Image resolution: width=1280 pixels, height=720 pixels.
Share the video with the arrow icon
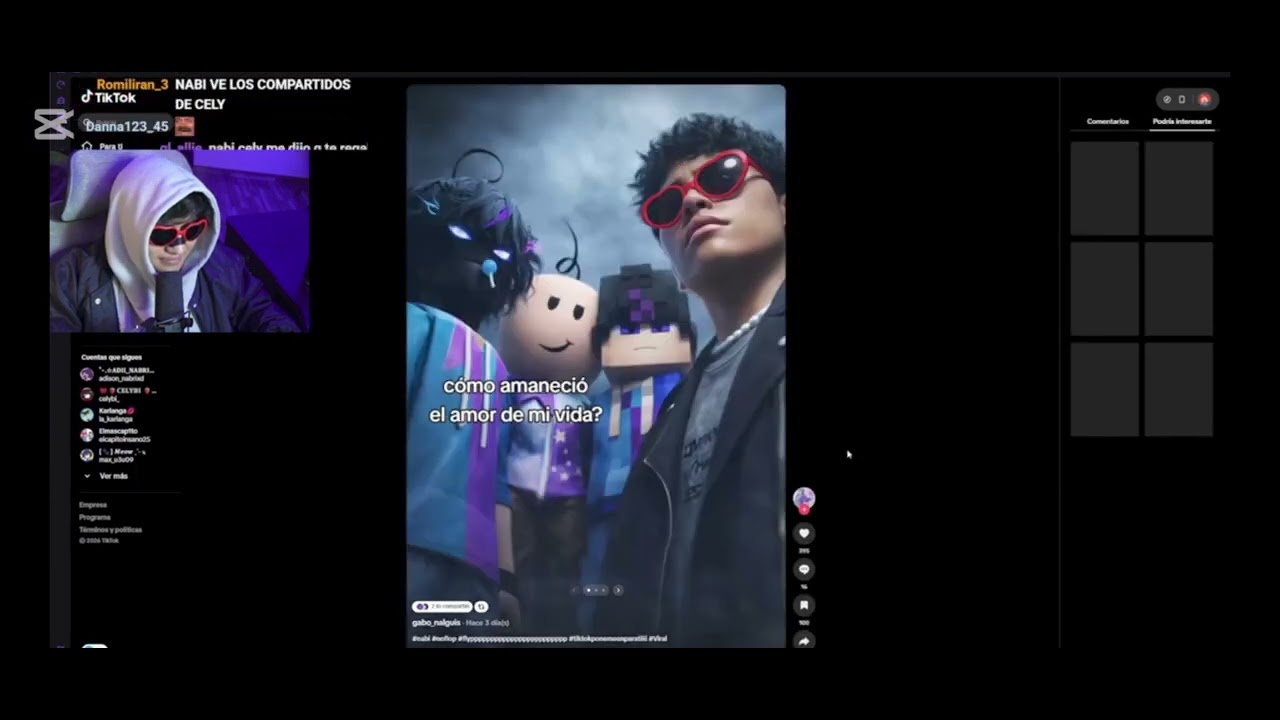tap(804, 641)
